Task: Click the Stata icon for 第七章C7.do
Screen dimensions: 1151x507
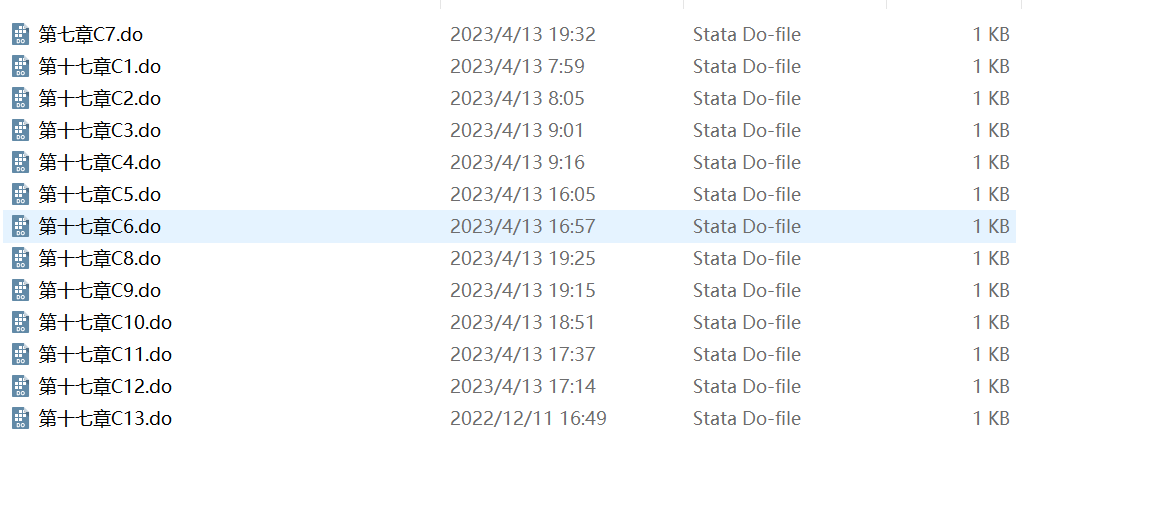Action: [21, 35]
